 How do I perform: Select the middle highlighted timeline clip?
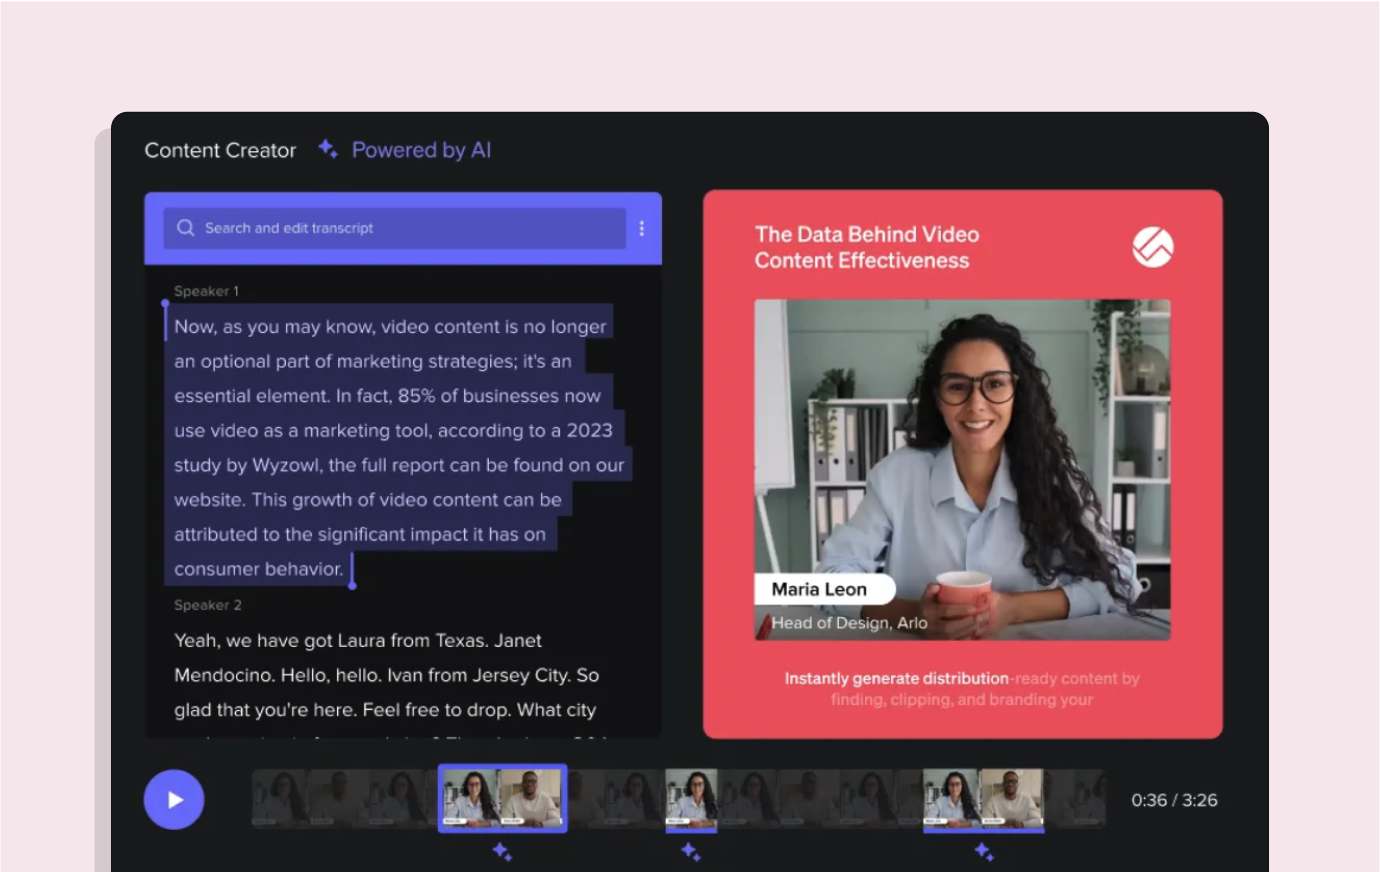tap(690, 797)
